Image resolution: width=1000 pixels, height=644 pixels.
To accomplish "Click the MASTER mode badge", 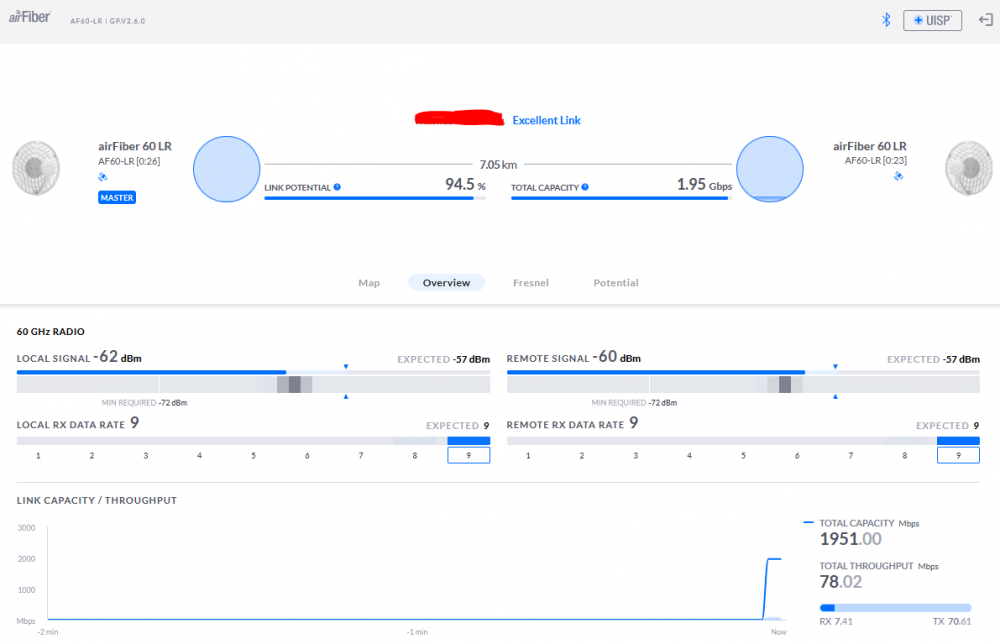I will tap(117, 197).
